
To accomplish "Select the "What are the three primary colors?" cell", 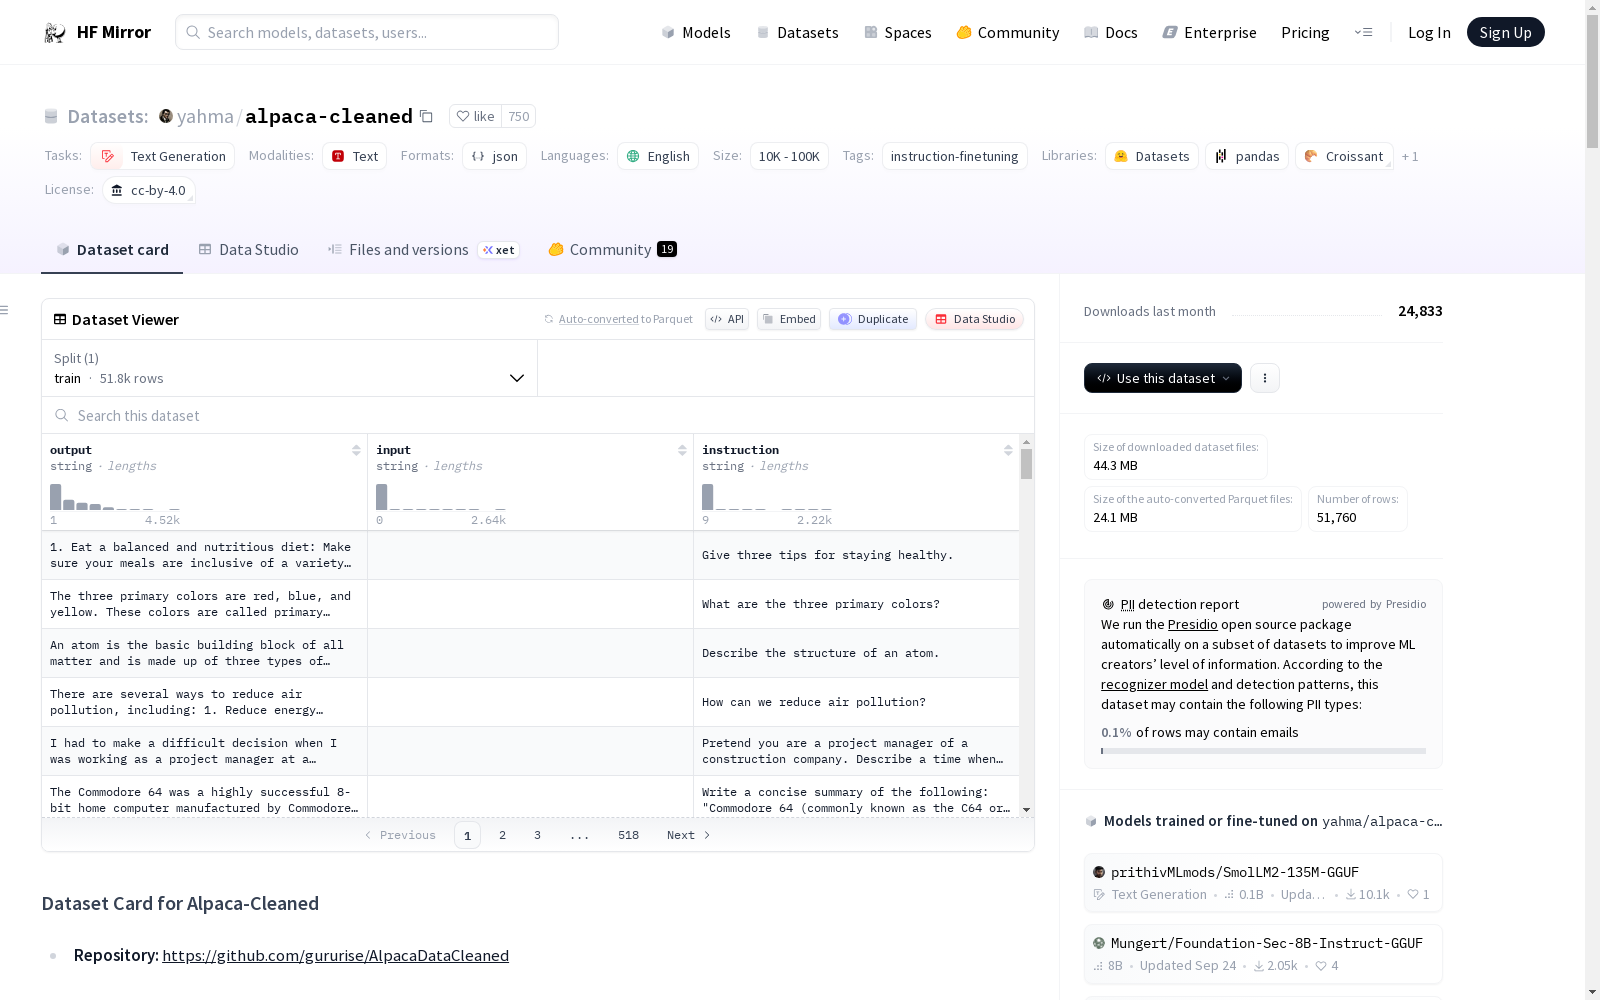I will (856, 604).
